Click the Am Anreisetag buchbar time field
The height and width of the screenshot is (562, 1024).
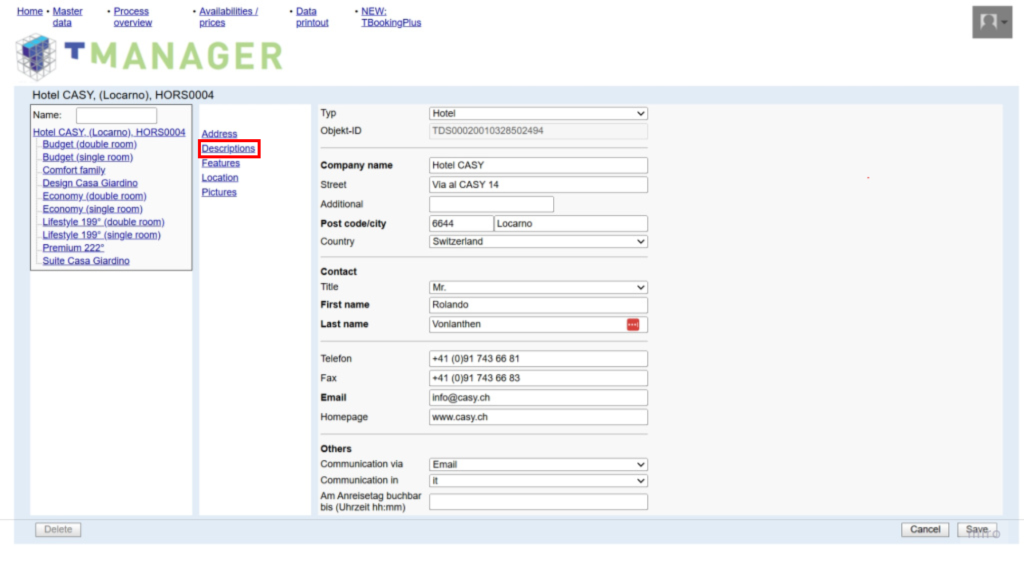click(538, 502)
